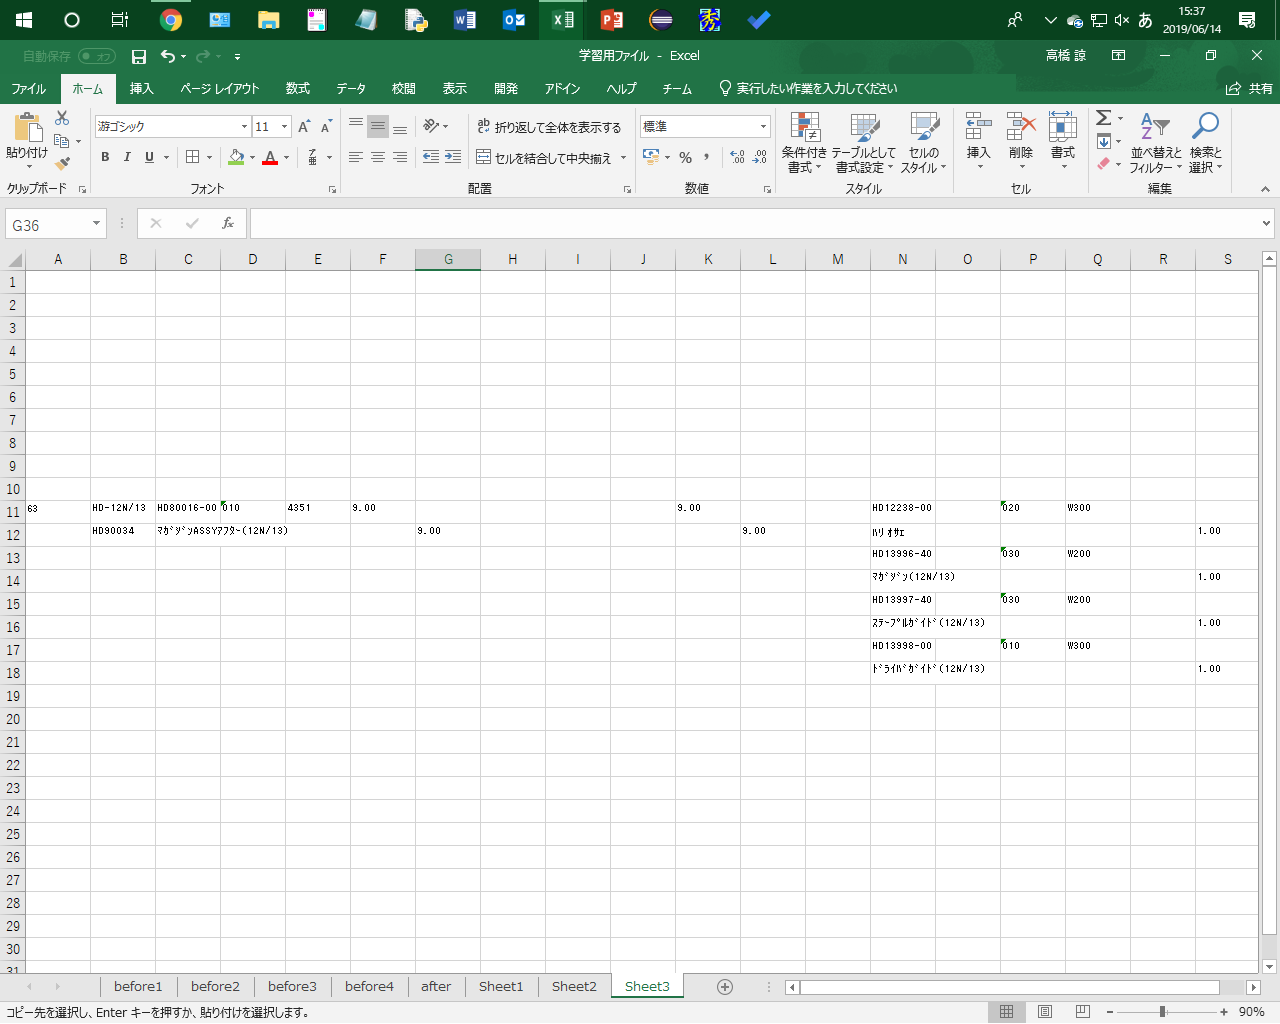Click the borders icon in font group

193,157
